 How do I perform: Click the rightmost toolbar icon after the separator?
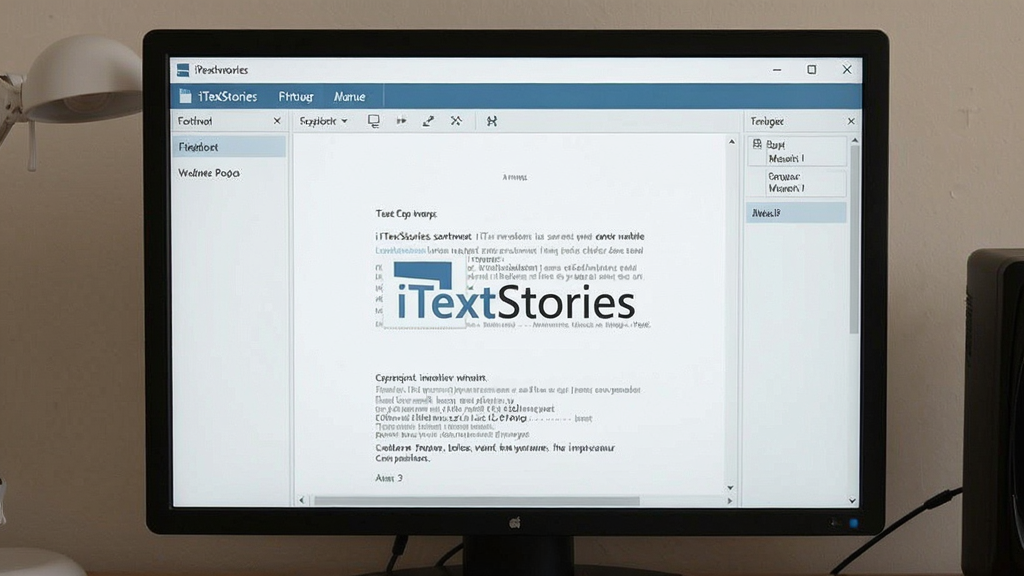(x=492, y=121)
